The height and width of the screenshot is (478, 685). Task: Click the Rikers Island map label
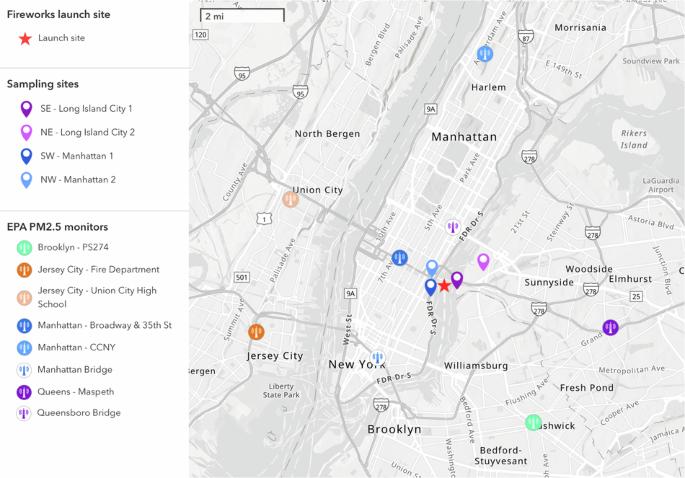[632, 139]
